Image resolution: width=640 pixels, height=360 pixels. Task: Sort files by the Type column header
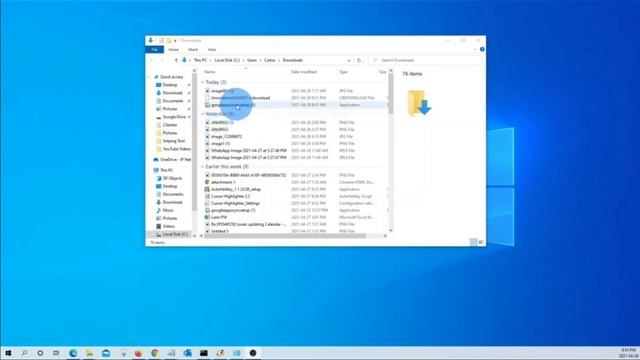pyautogui.click(x=344, y=72)
